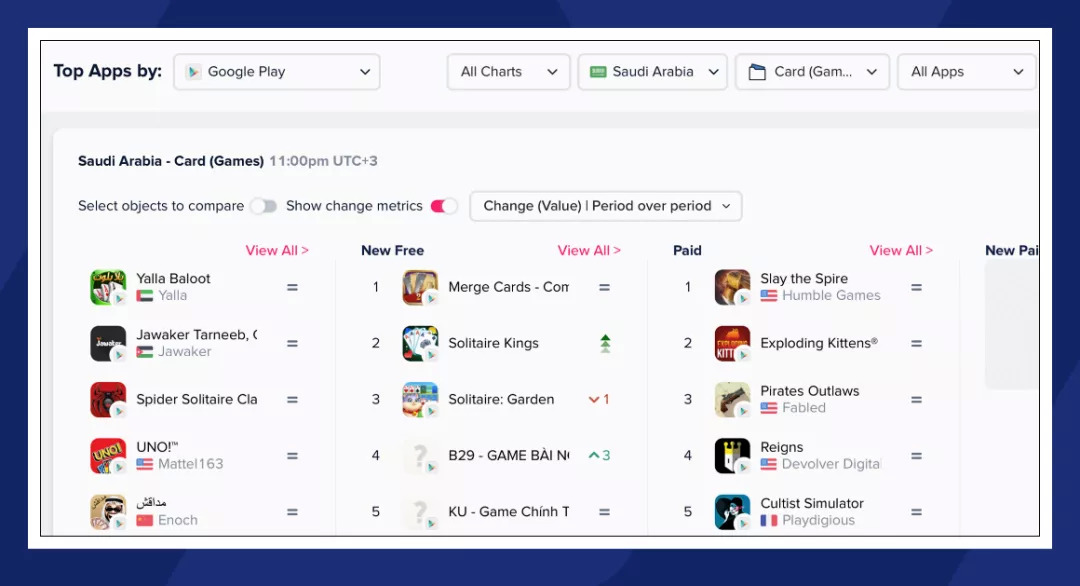Select Cultist Simulator title text
Image resolution: width=1080 pixels, height=586 pixels.
(811, 503)
